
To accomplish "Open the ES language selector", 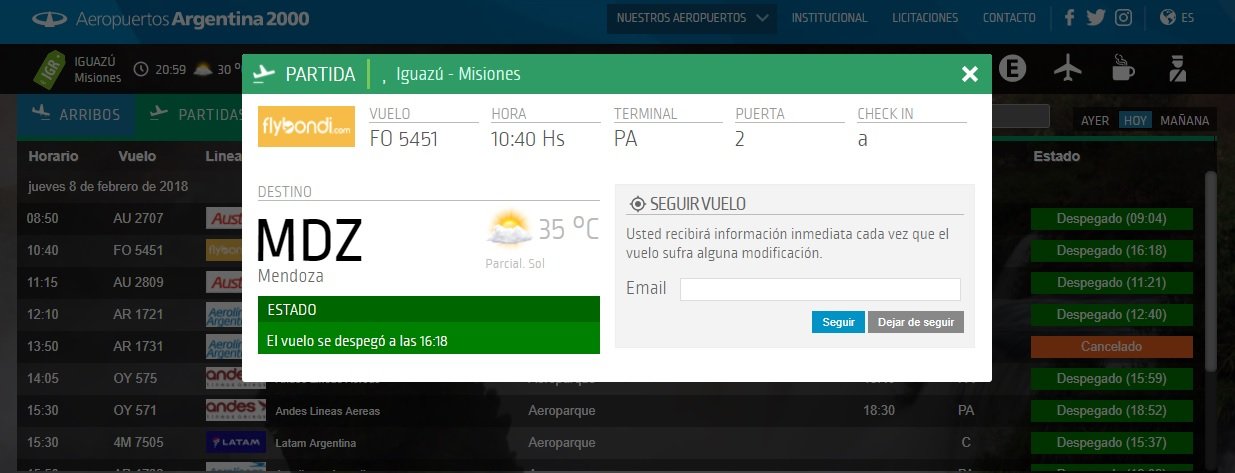I will 1177,18.
